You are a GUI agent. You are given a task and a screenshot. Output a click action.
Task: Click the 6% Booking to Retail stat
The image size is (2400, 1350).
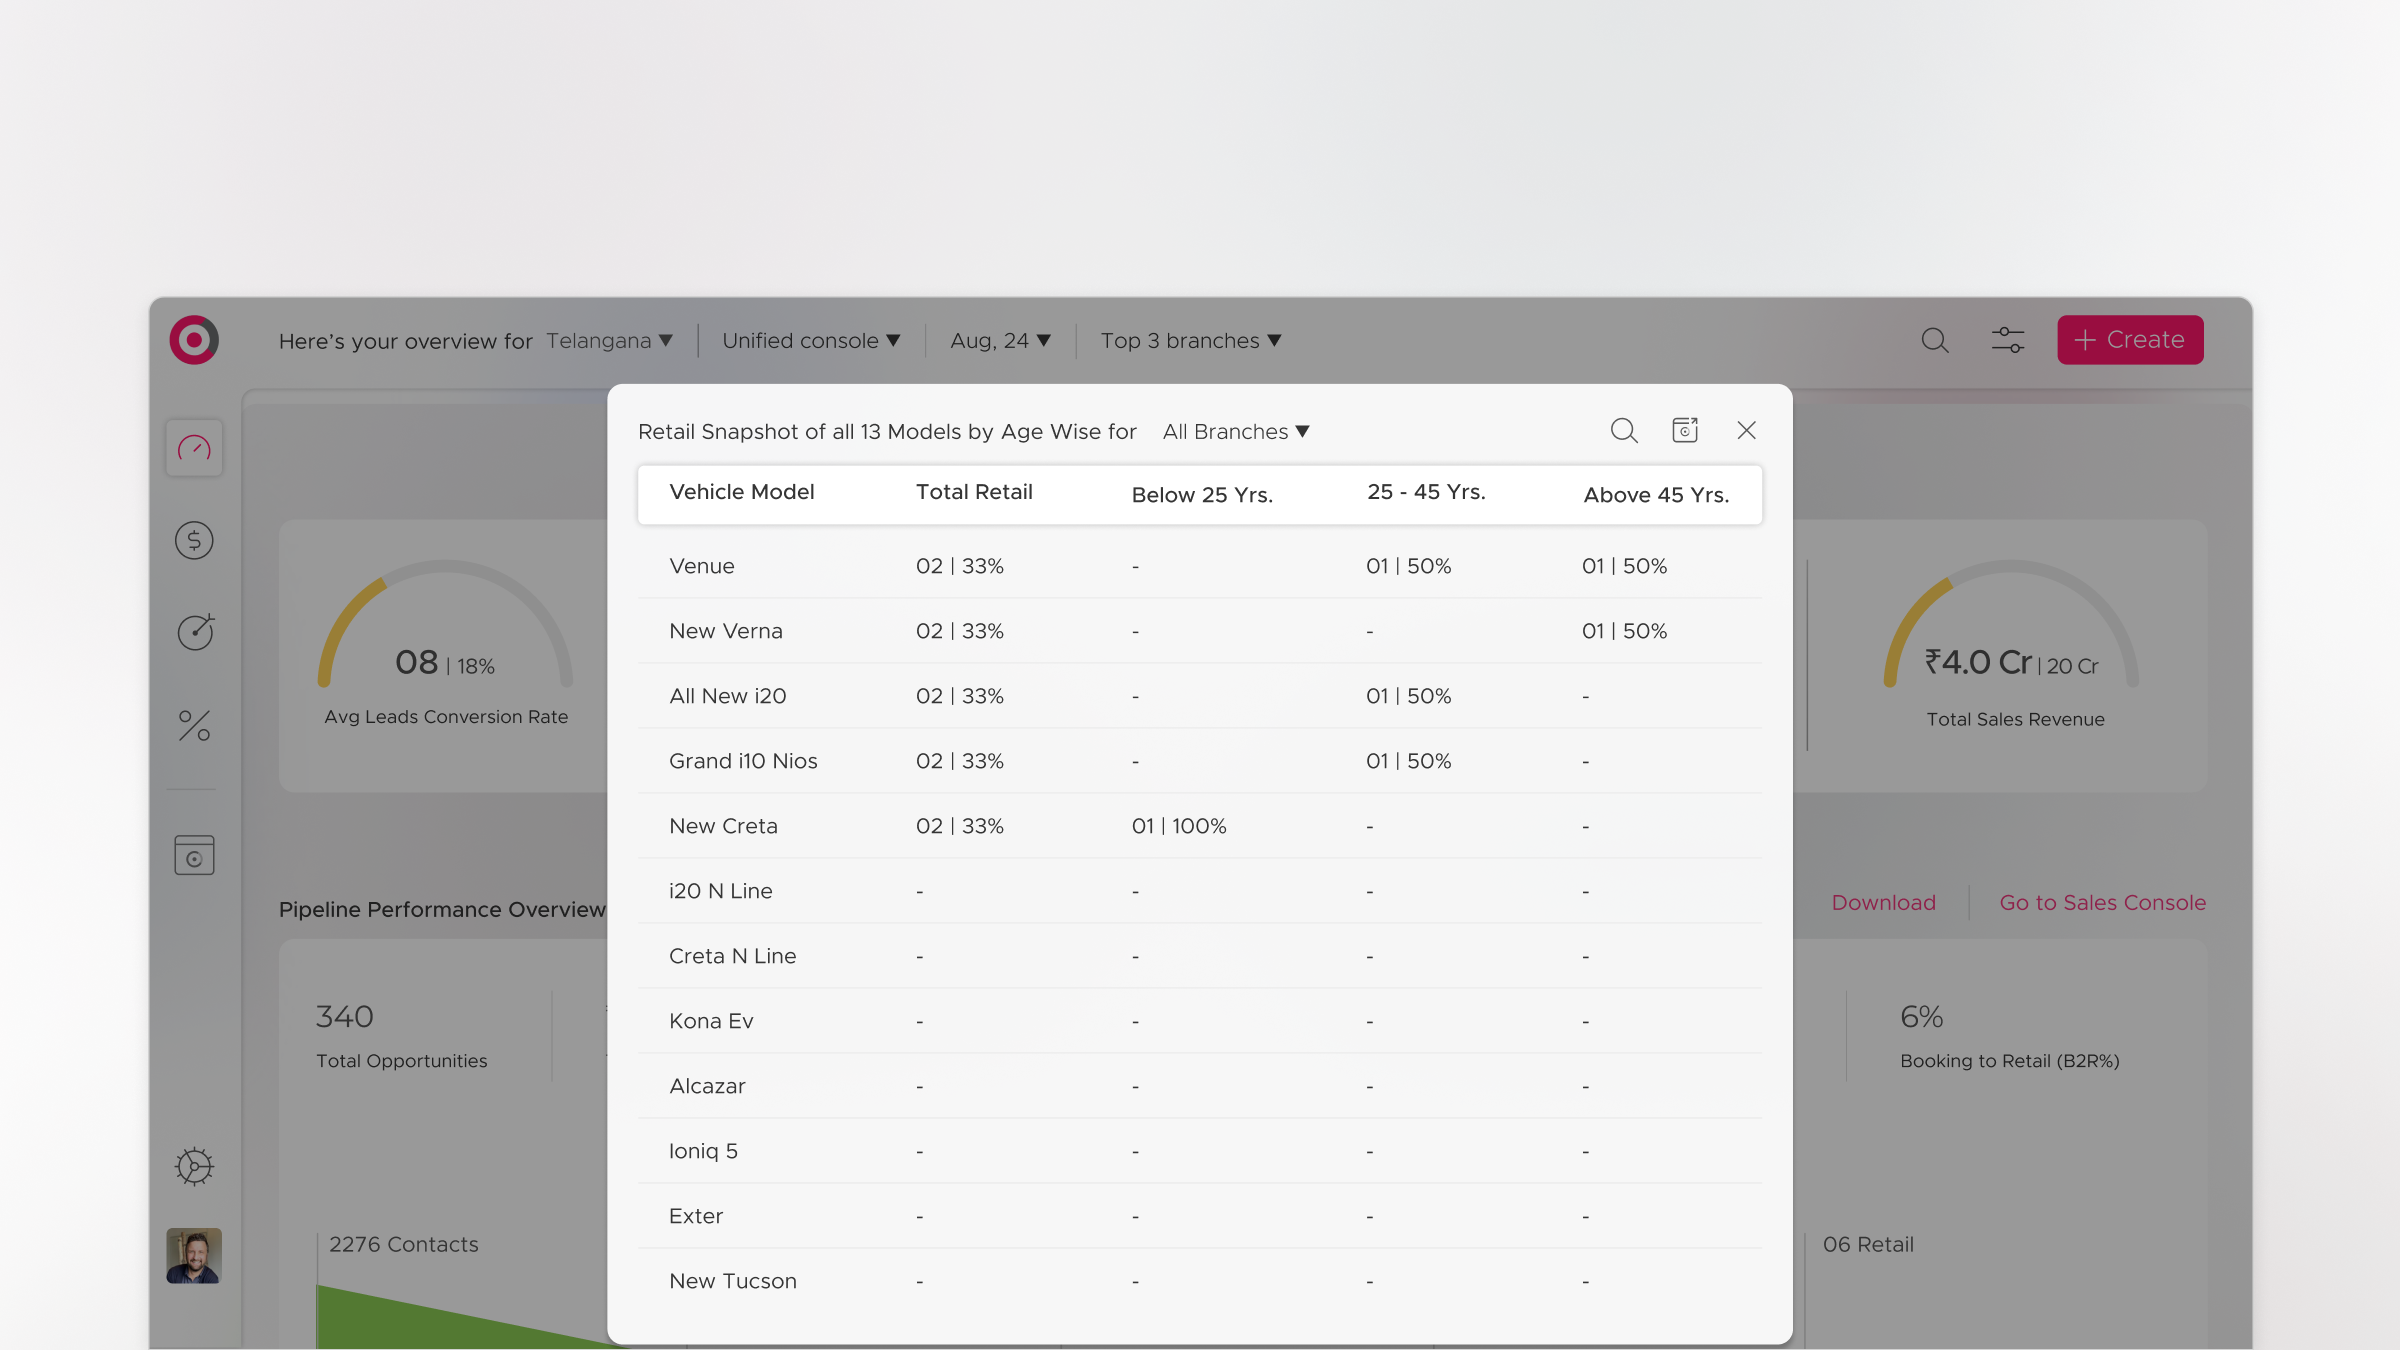pyautogui.click(x=2010, y=1036)
